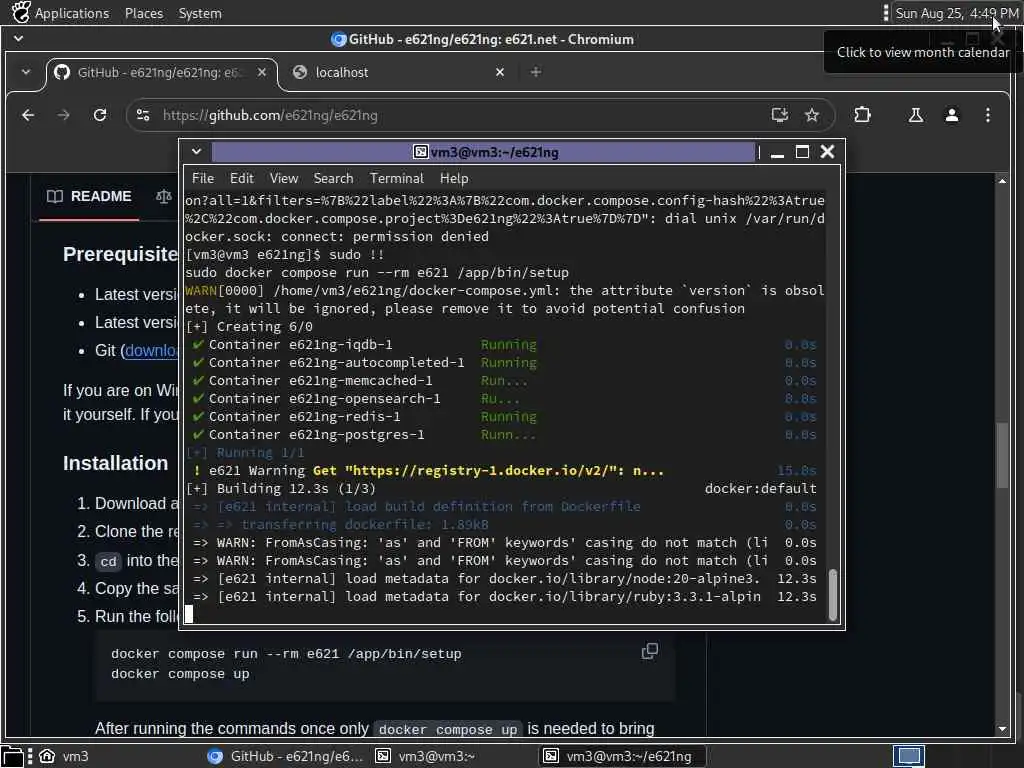Click 'sudo docker compose run' terminal line
The height and width of the screenshot is (768, 1024).
click(377, 272)
